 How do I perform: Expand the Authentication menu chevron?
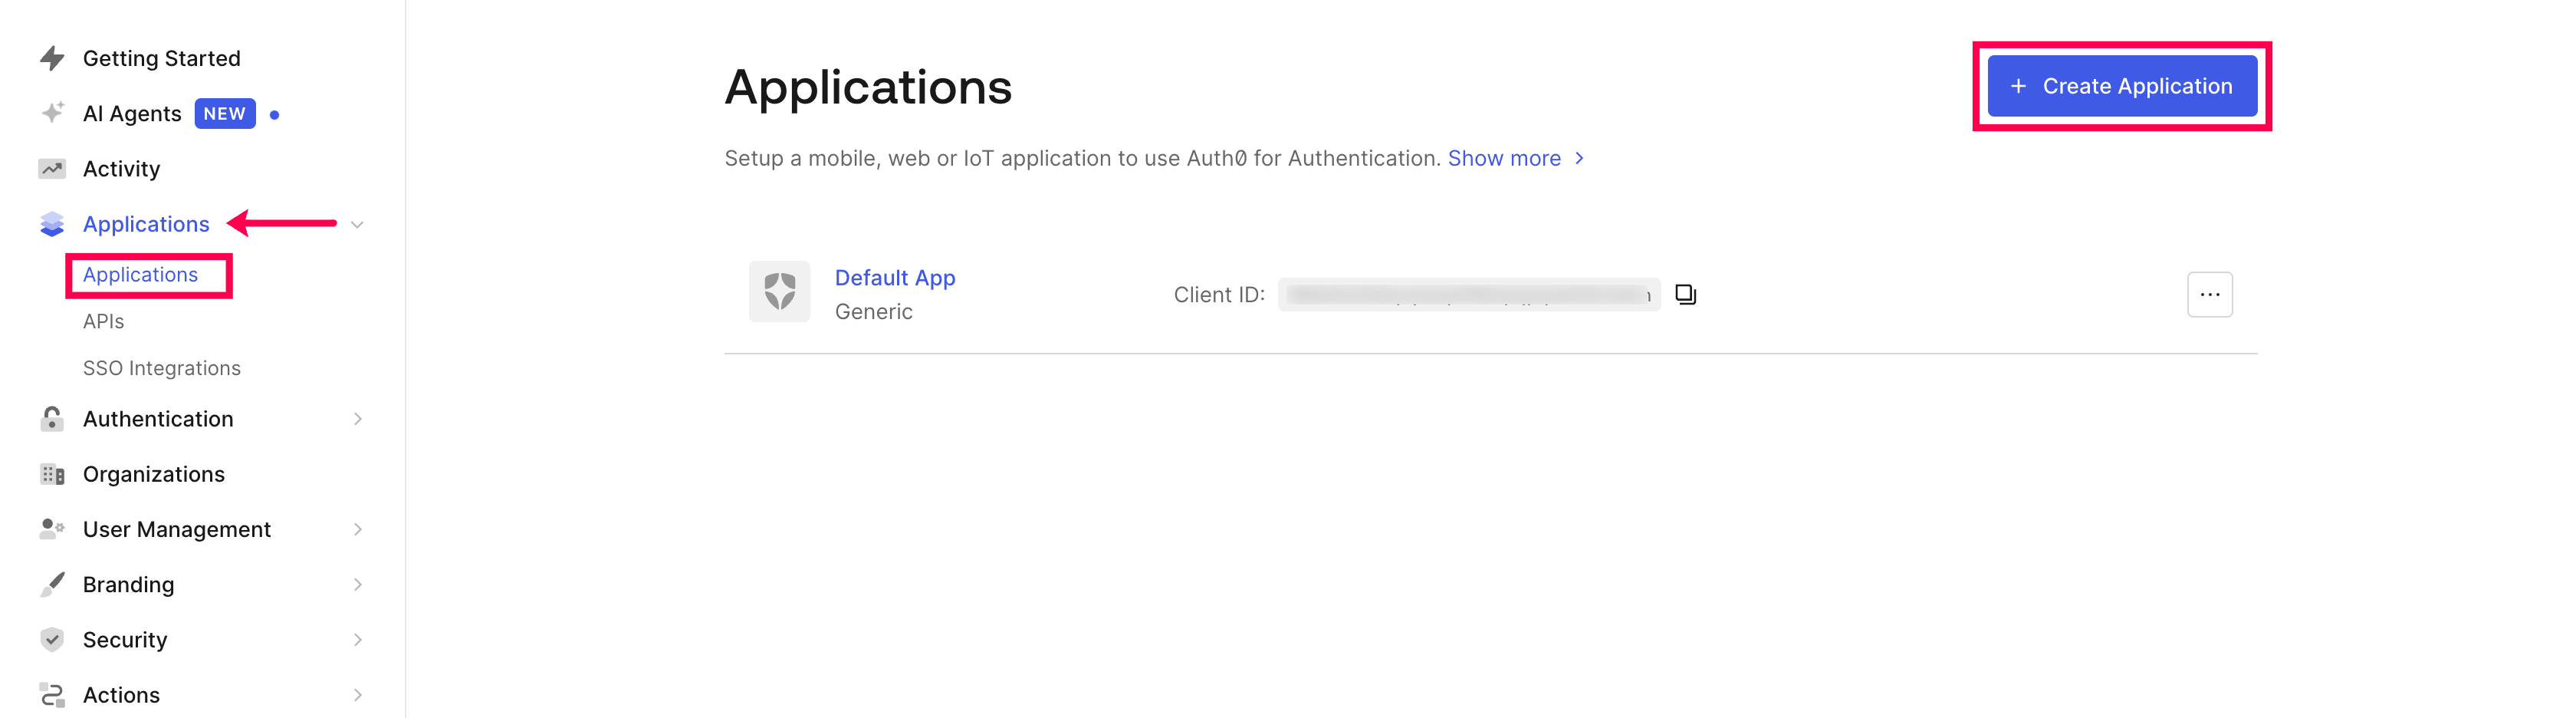pyautogui.click(x=357, y=419)
